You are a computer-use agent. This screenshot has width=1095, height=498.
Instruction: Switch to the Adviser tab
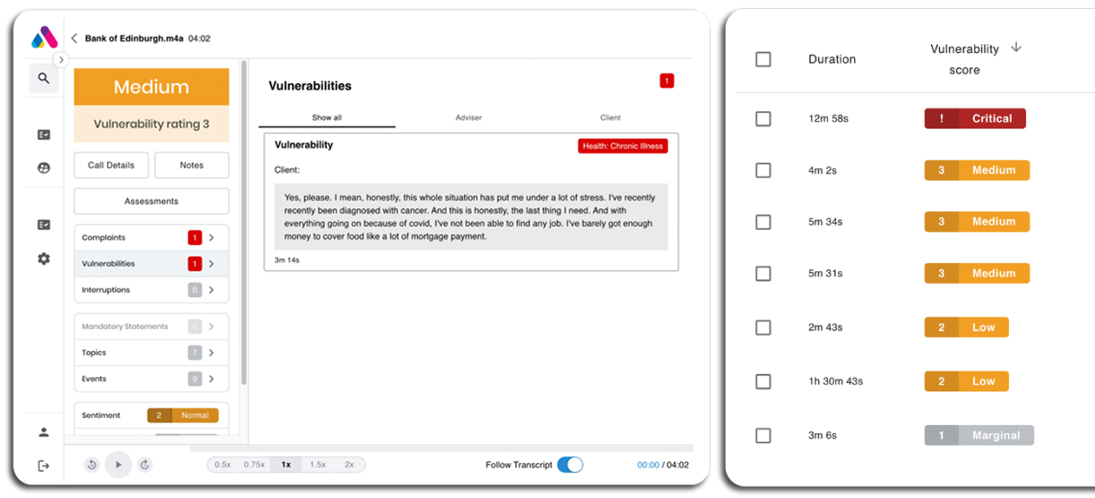click(x=469, y=118)
